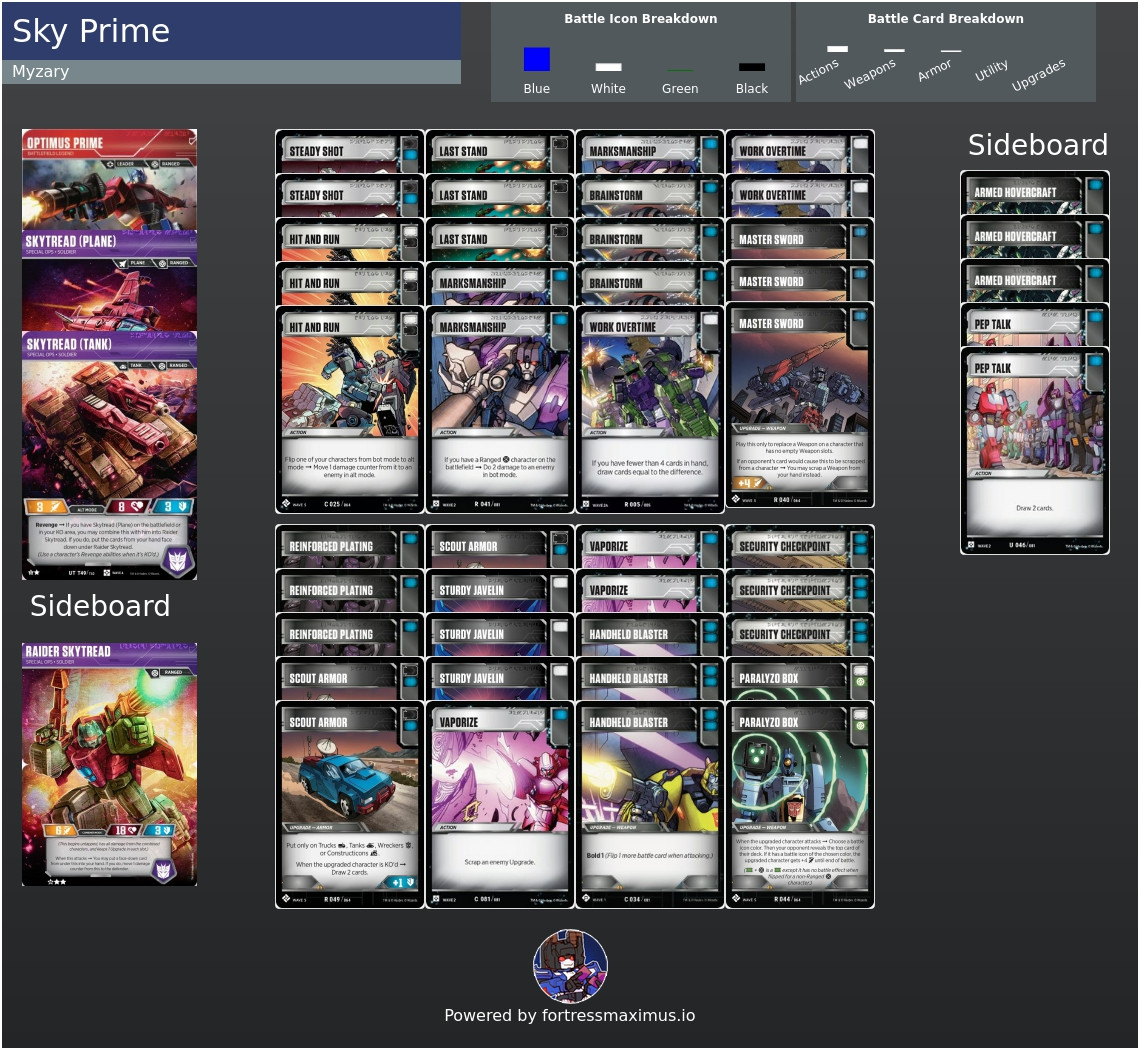The image size is (1140, 1050).
Task: Click the Green legend label
Action: tap(680, 88)
